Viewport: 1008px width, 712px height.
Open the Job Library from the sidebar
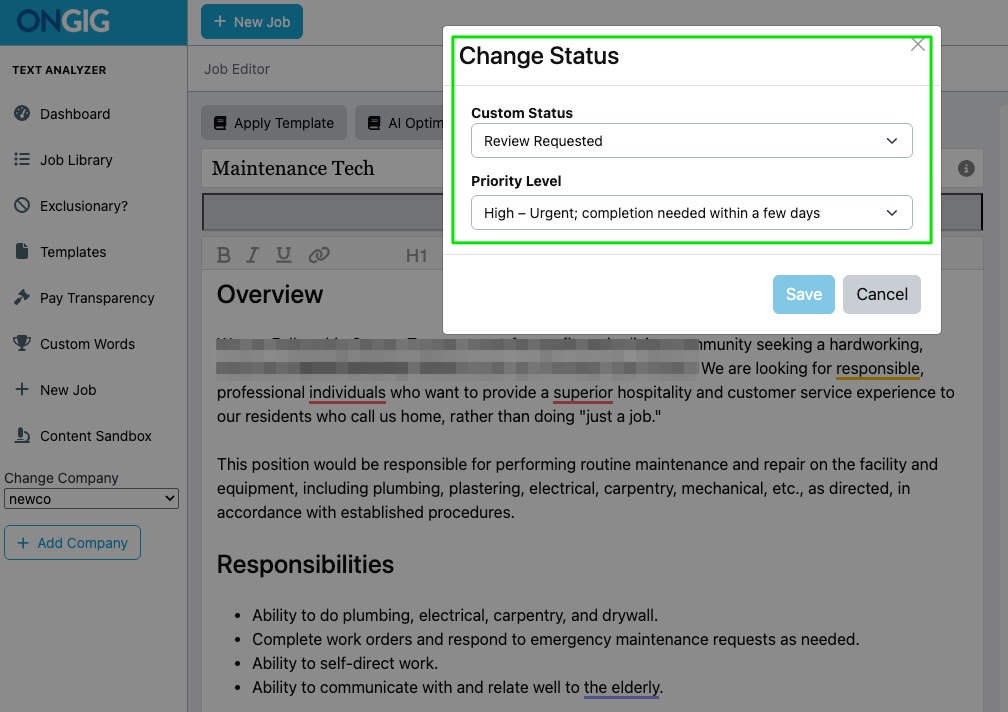tap(22, 159)
